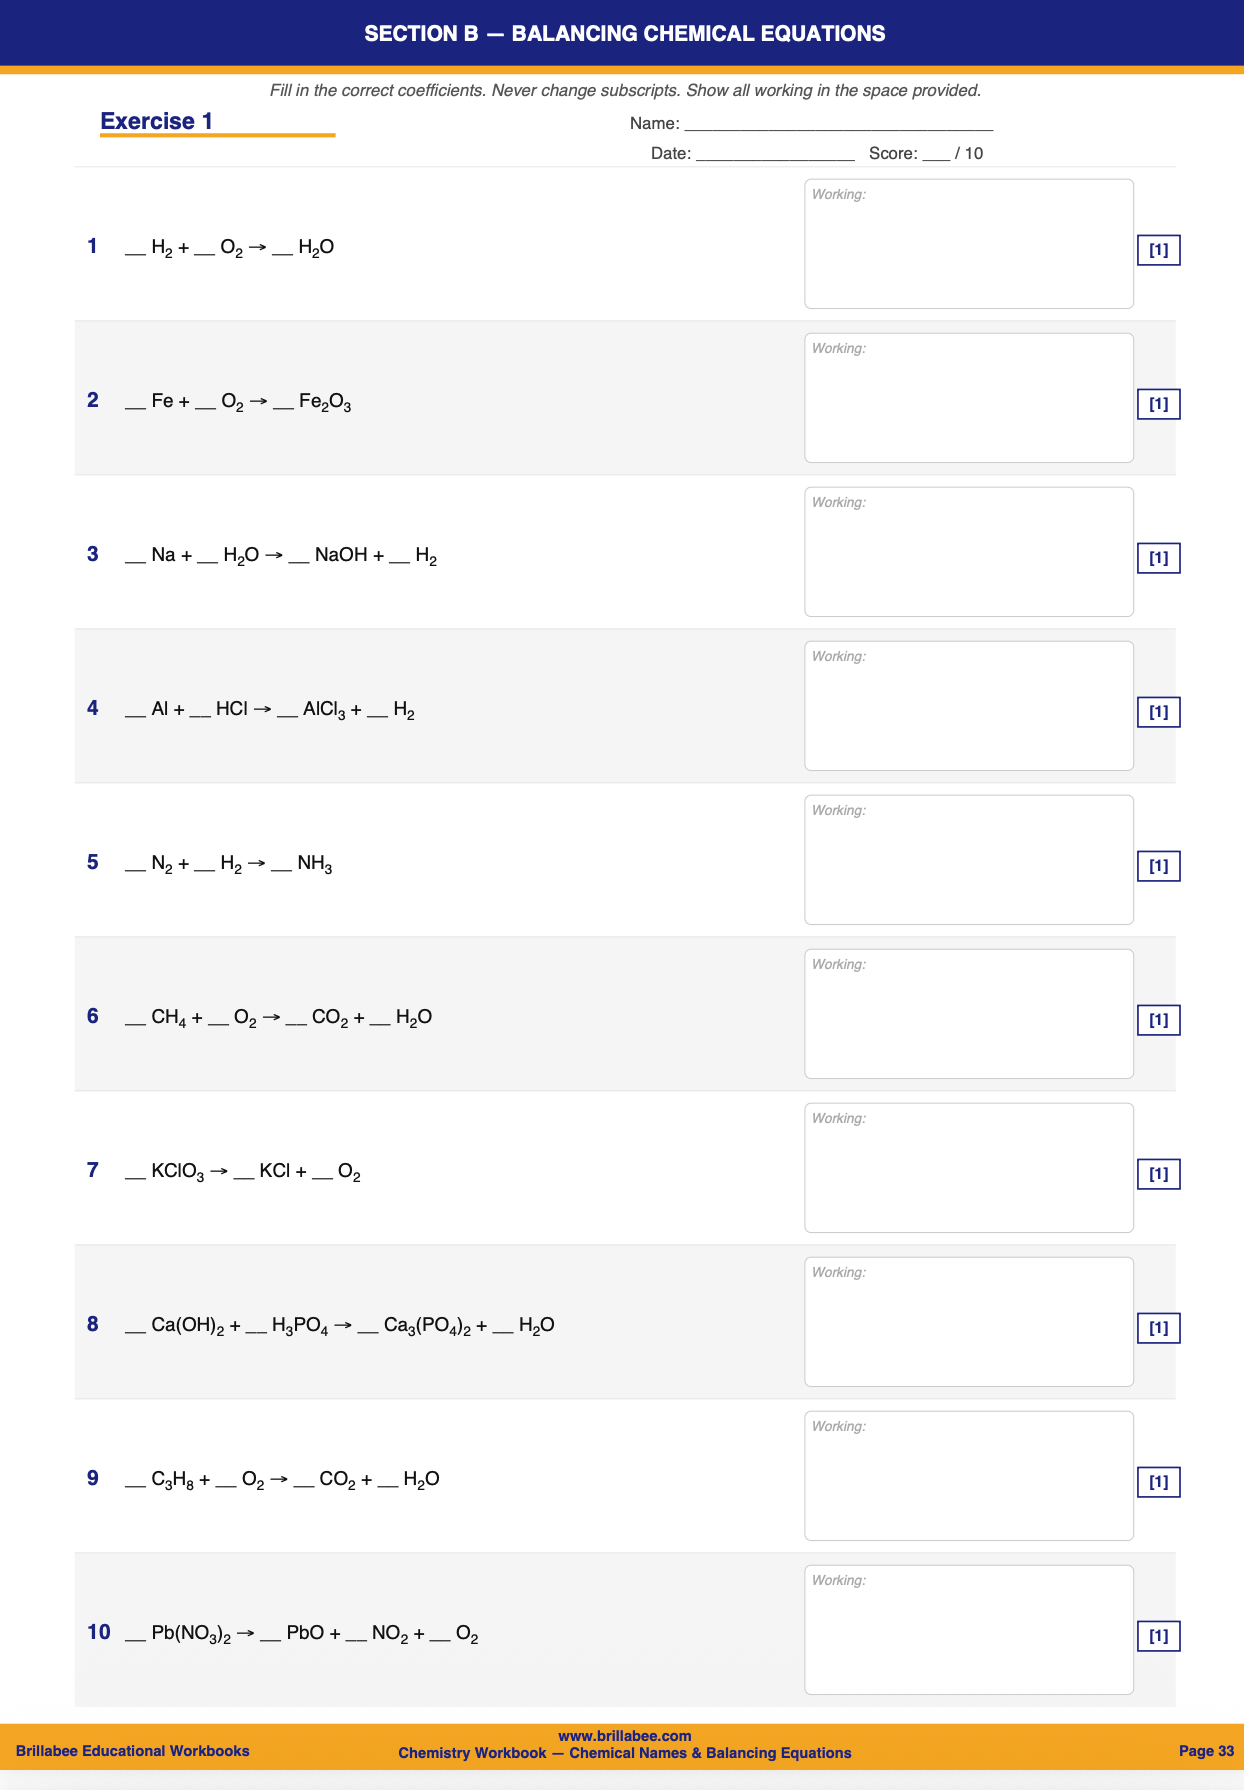Screen dimensions: 1244x1790
Task: Click the coefficient blank before Fe2O3
Action: pyautogui.click(x=283, y=404)
